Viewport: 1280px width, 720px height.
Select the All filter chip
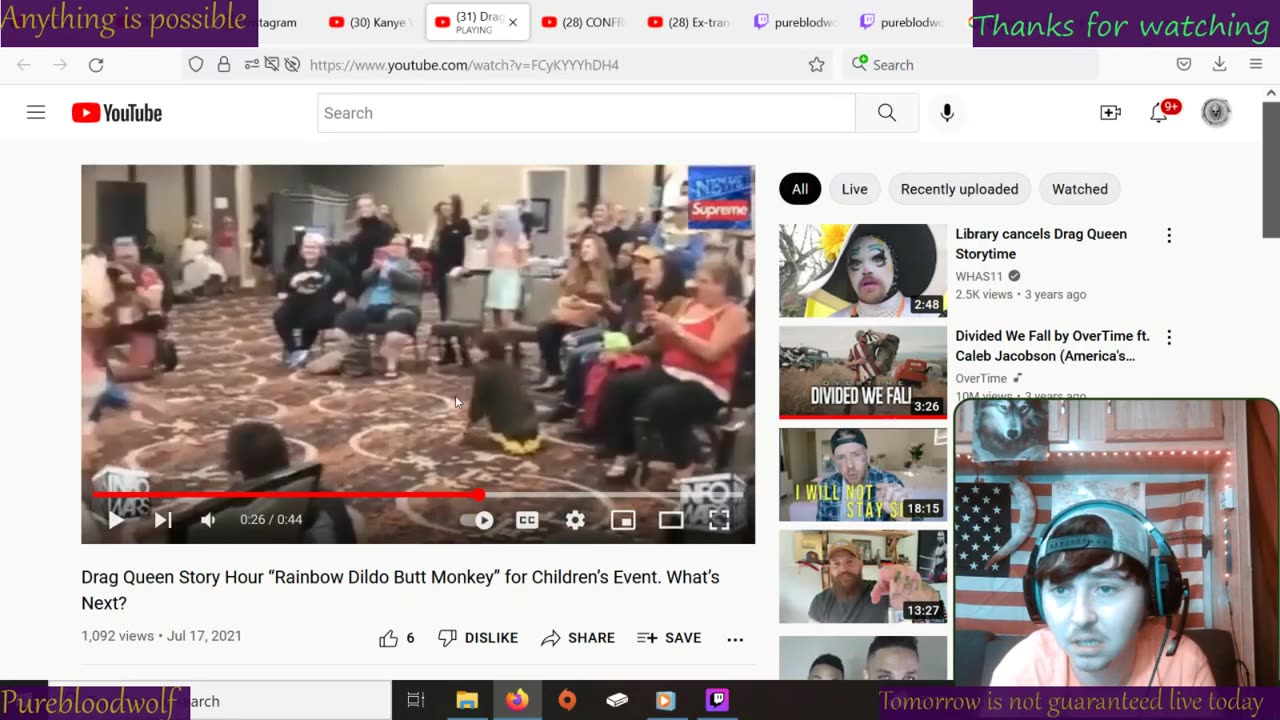(800, 189)
